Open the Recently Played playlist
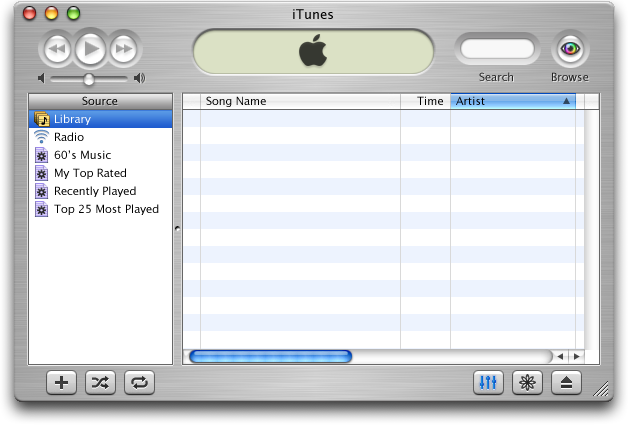Image resolution: width=628 pixels, height=425 pixels. pyautogui.click(x=101, y=191)
